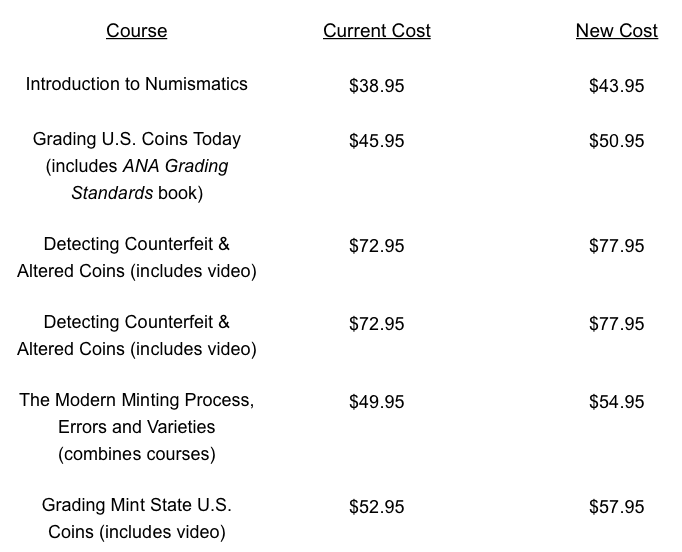Click the $49.95 current cost

[x=377, y=401]
